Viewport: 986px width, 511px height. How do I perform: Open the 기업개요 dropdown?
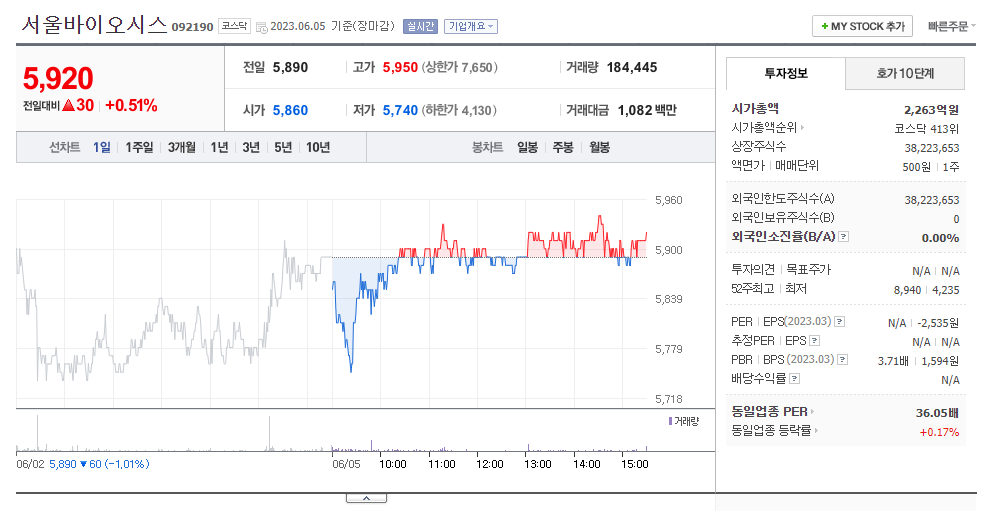click(471, 26)
